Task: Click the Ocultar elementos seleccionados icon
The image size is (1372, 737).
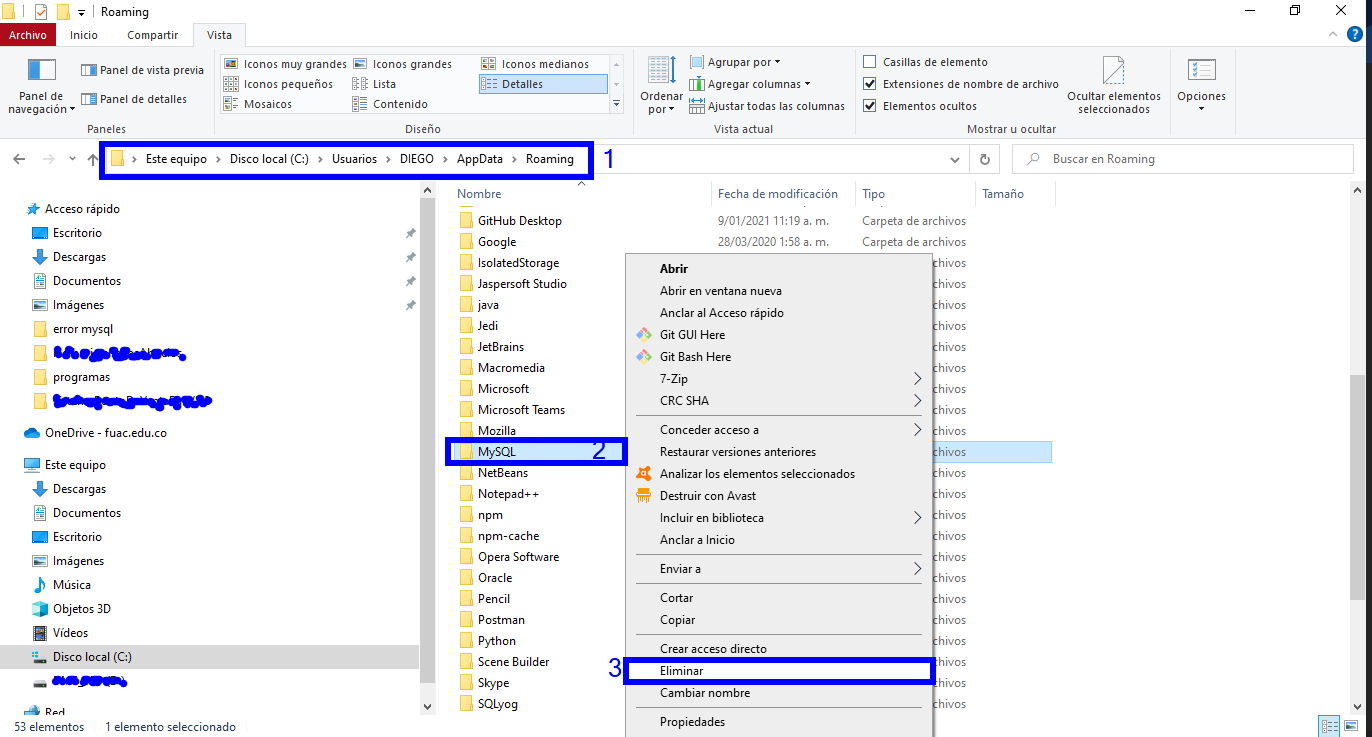Action: 1113,72
